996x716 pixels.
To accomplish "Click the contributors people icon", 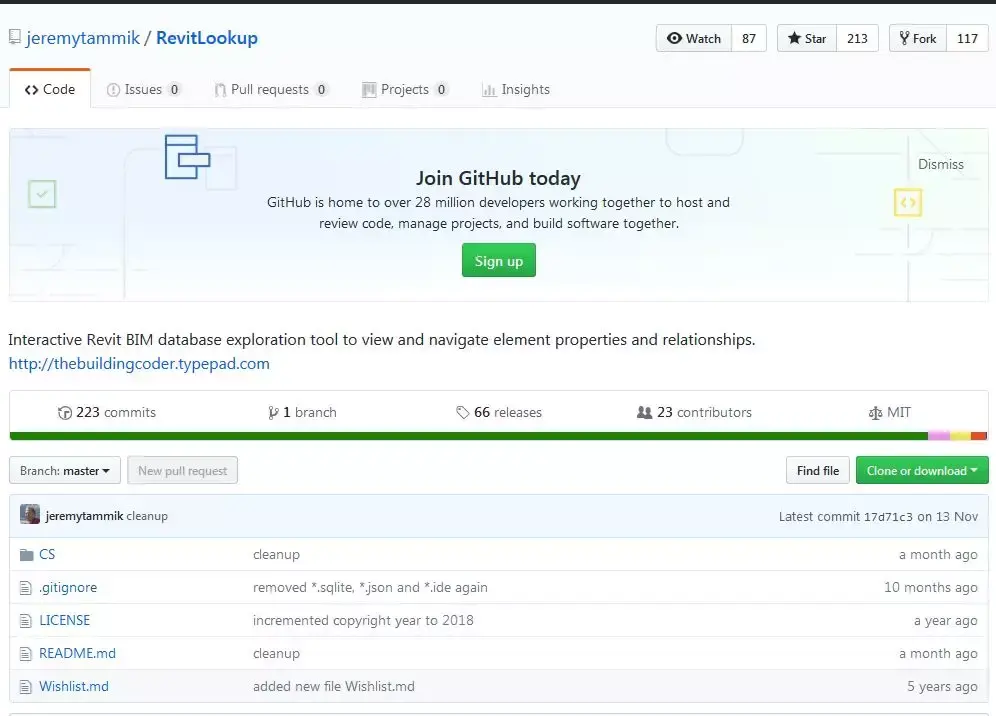I will (644, 412).
